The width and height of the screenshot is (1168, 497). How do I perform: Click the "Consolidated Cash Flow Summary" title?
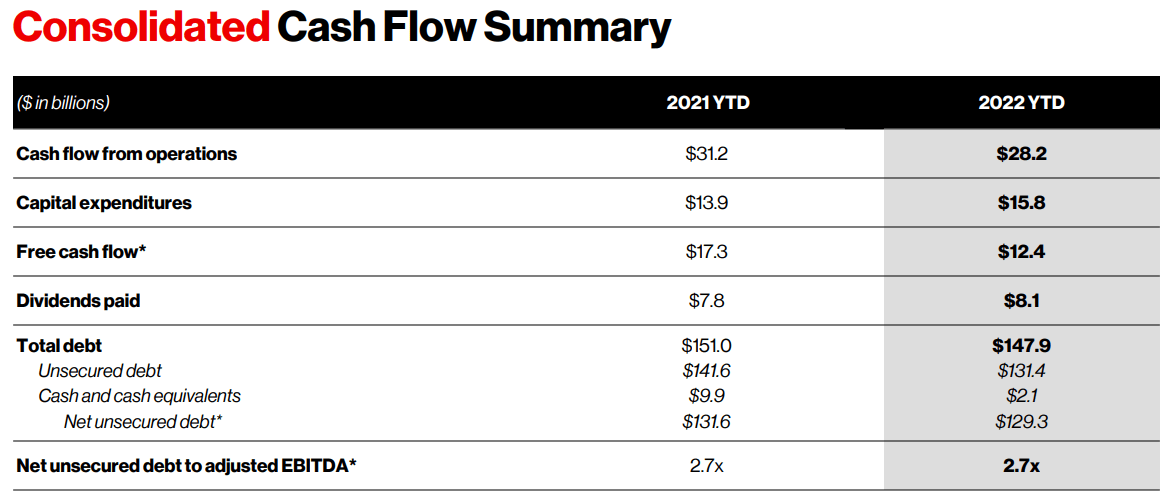click(x=341, y=27)
